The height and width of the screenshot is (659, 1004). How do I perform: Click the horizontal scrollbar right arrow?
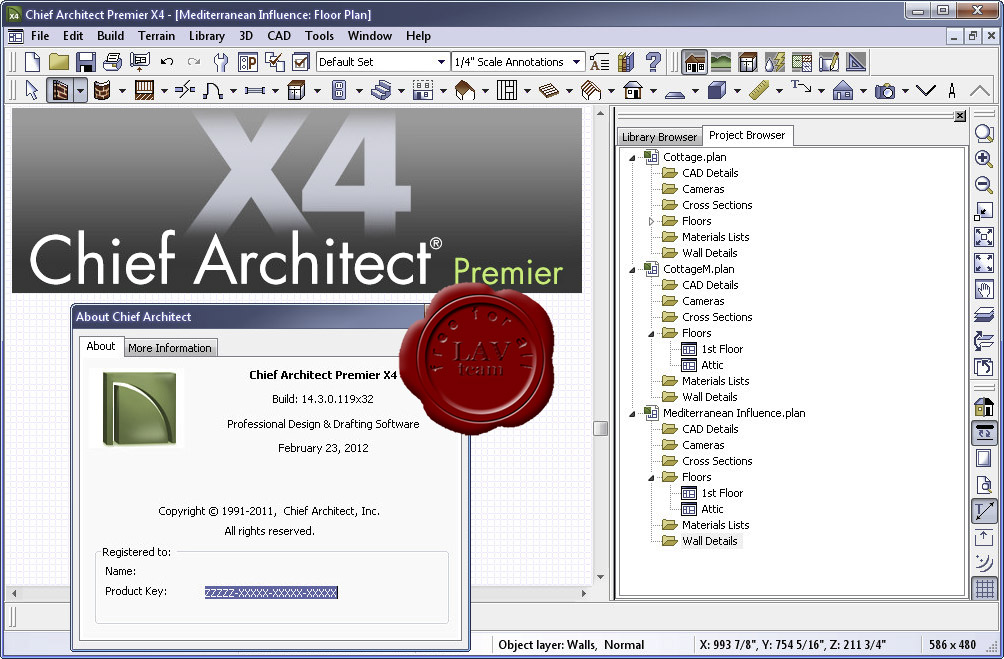click(583, 593)
